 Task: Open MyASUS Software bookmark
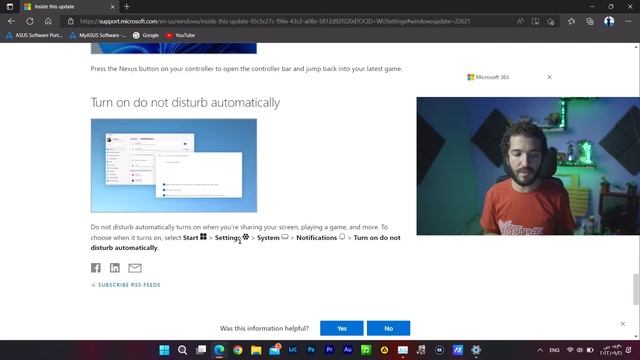tap(98, 36)
